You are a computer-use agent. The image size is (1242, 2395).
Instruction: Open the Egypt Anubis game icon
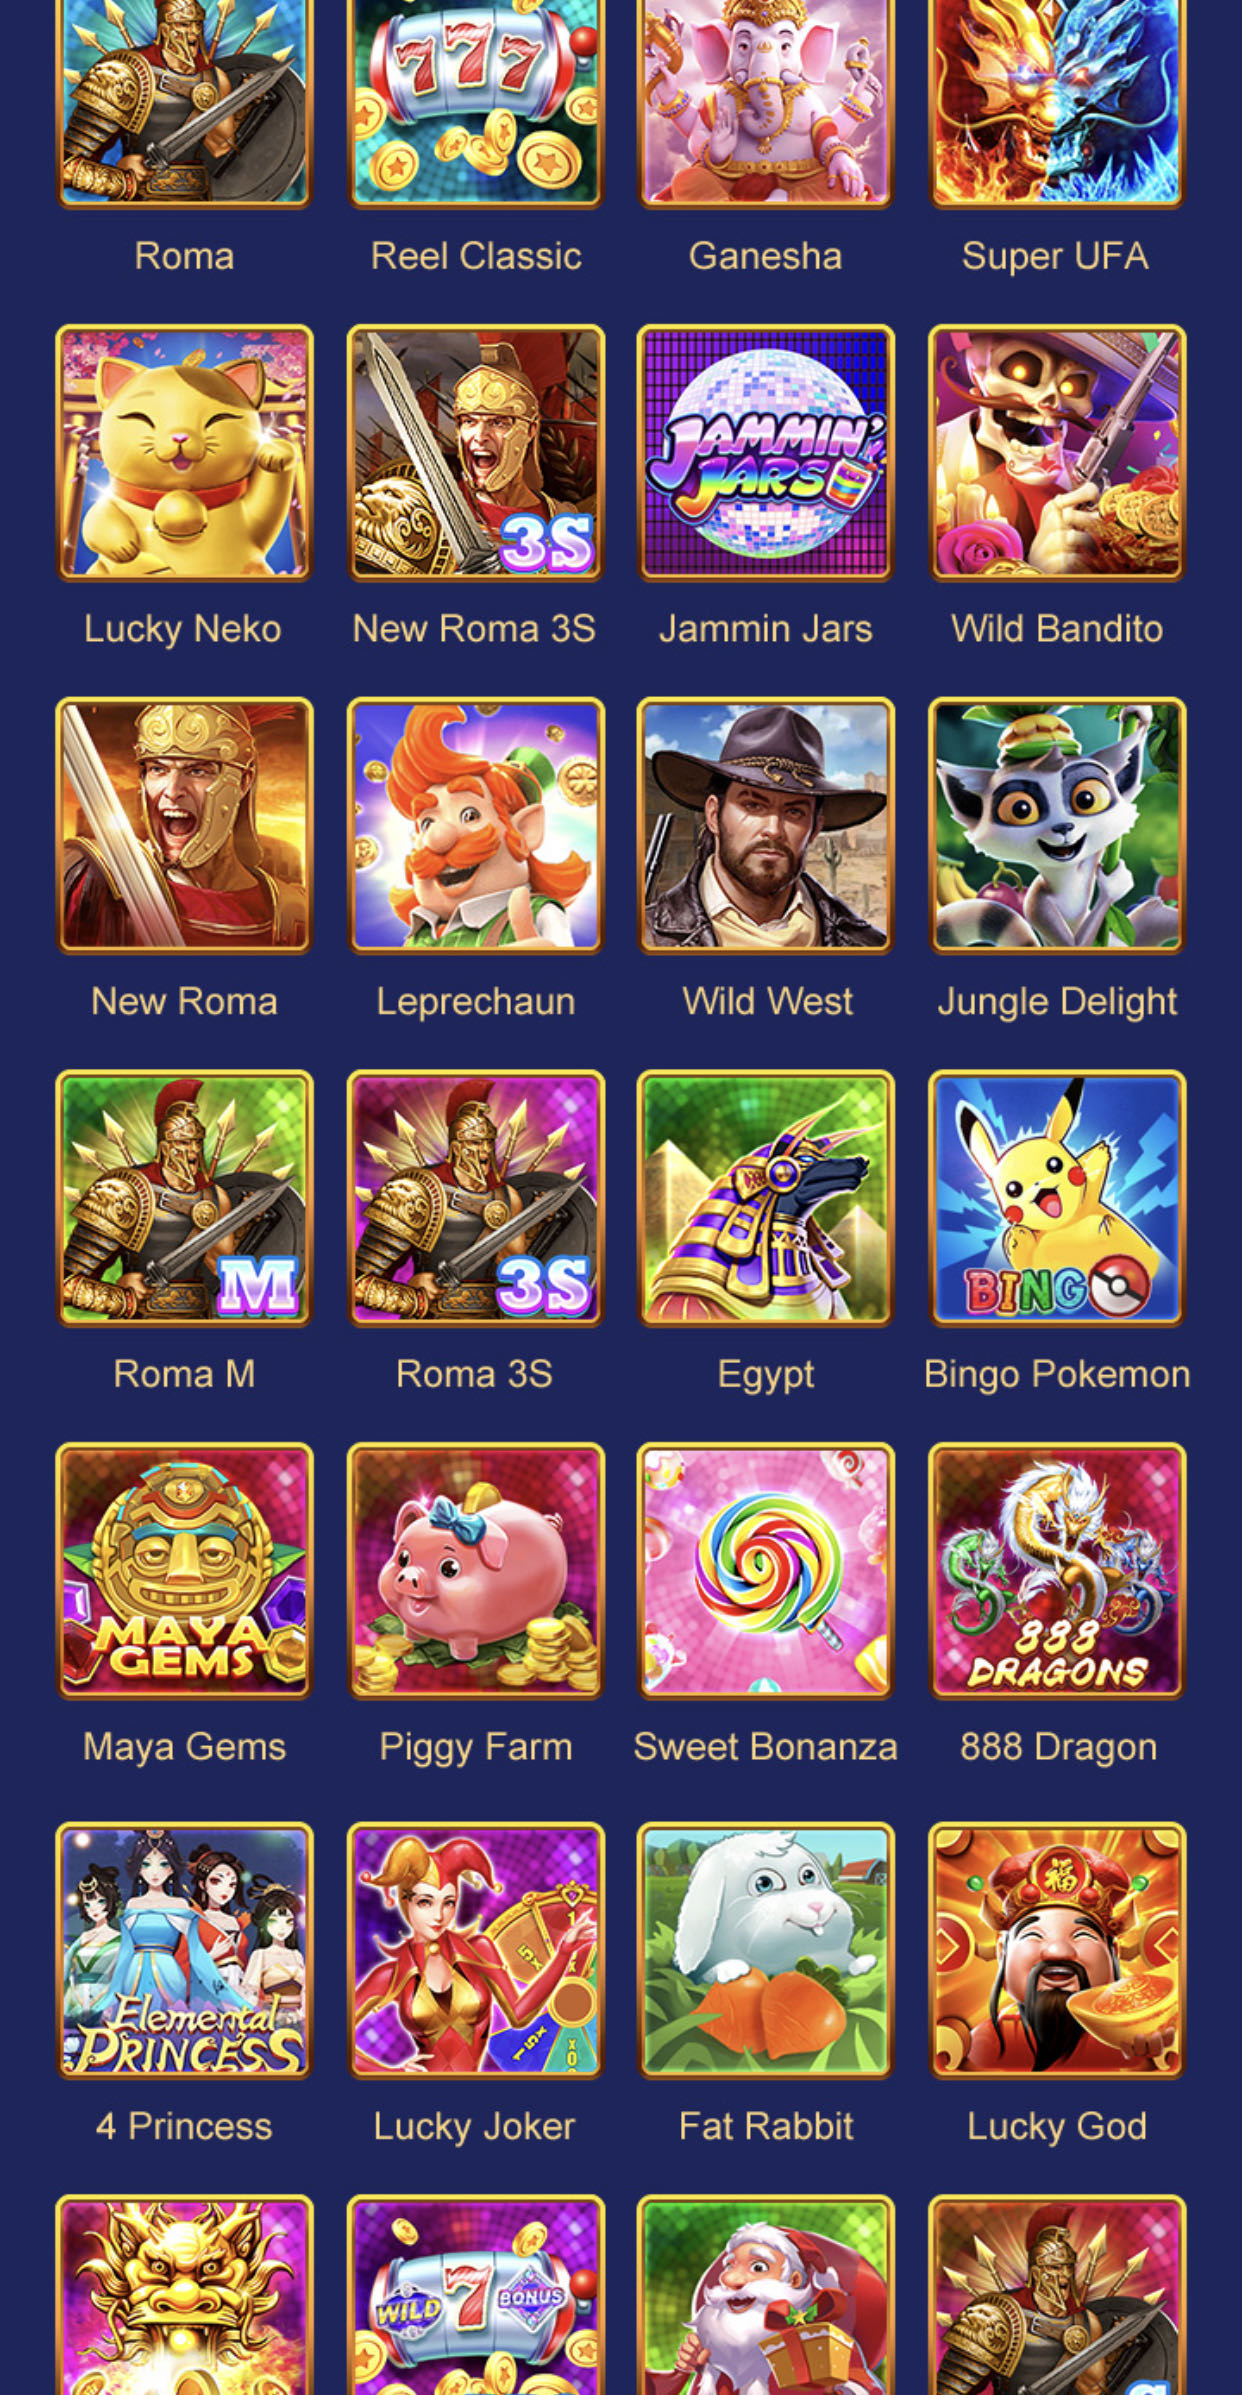point(766,1198)
